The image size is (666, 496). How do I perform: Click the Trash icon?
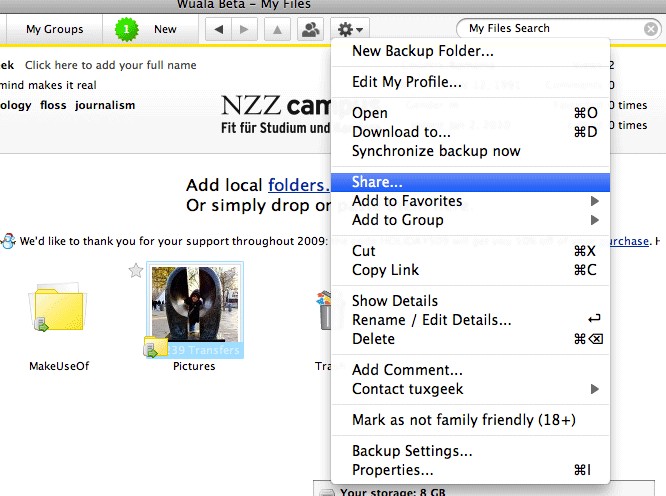tap(324, 310)
